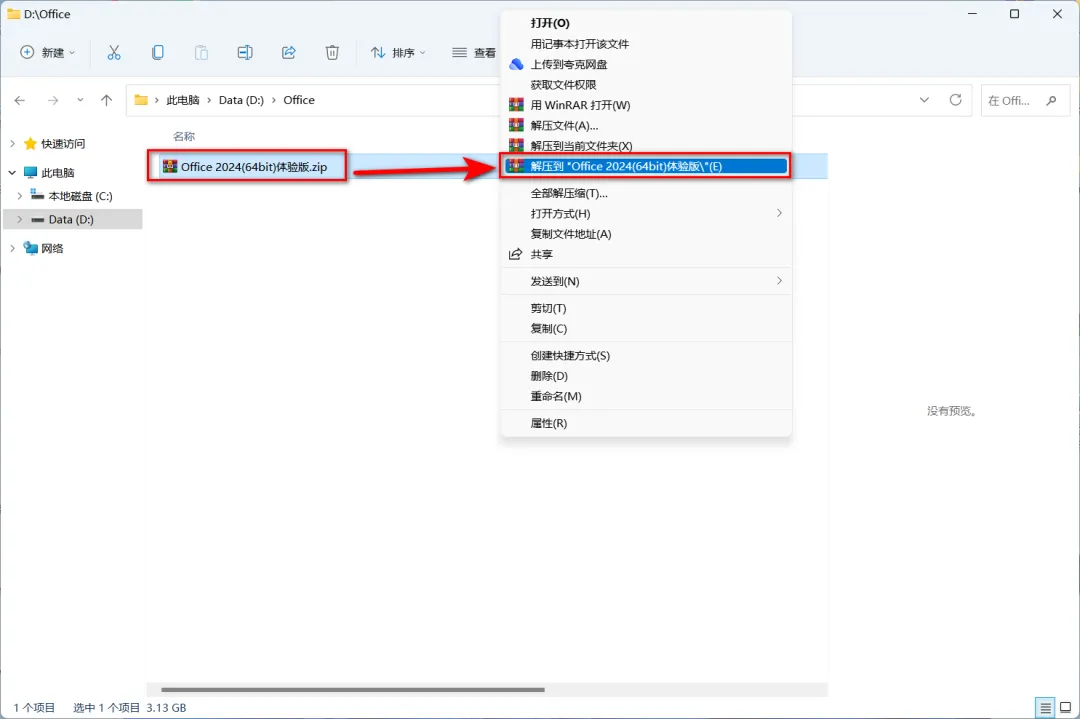Screen dimensions: 1080x719
Task: Open recent locations chevron dropdown
Action: (x=80, y=101)
